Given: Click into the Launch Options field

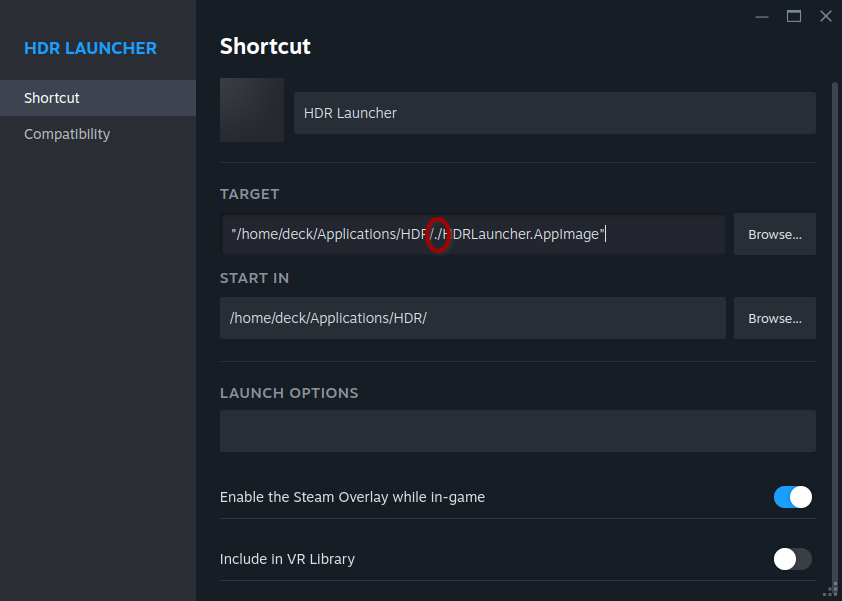Looking at the screenshot, I should [518, 431].
